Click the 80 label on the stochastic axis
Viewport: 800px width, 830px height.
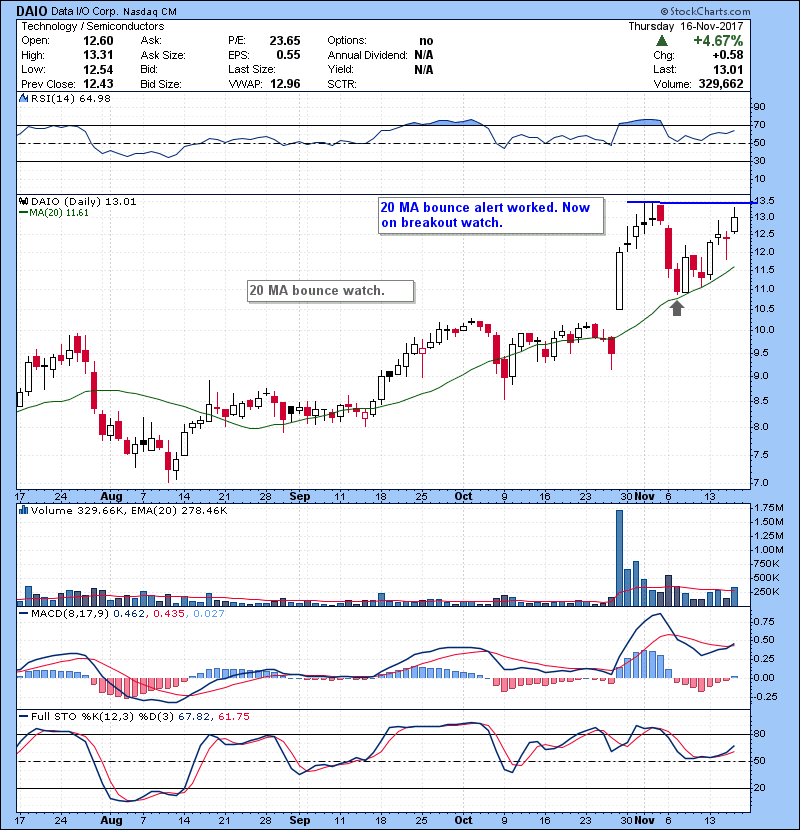pyautogui.click(x=759, y=734)
